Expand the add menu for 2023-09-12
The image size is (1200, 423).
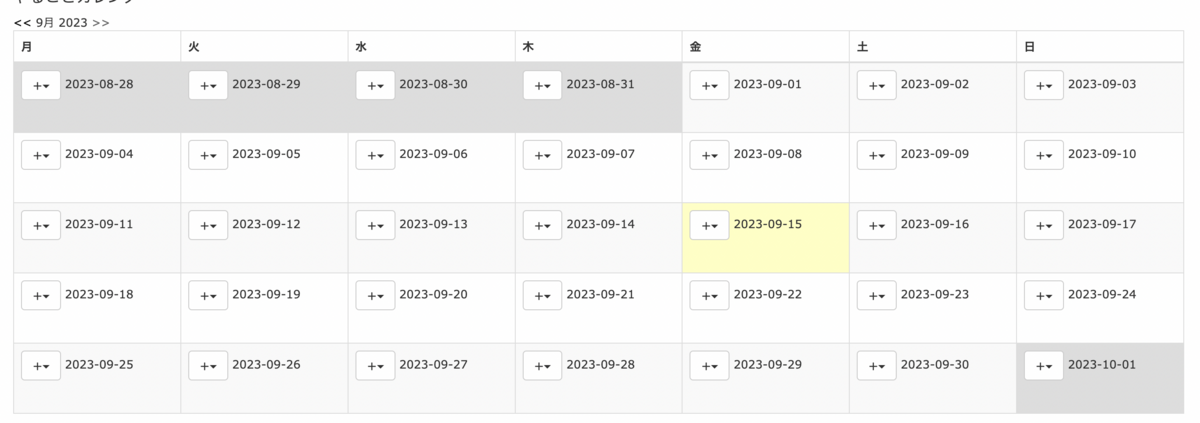pos(208,226)
